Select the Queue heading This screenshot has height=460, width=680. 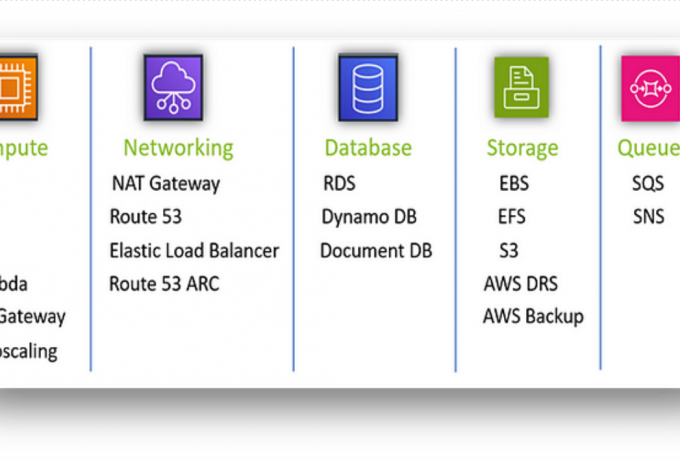click(648, 148)
